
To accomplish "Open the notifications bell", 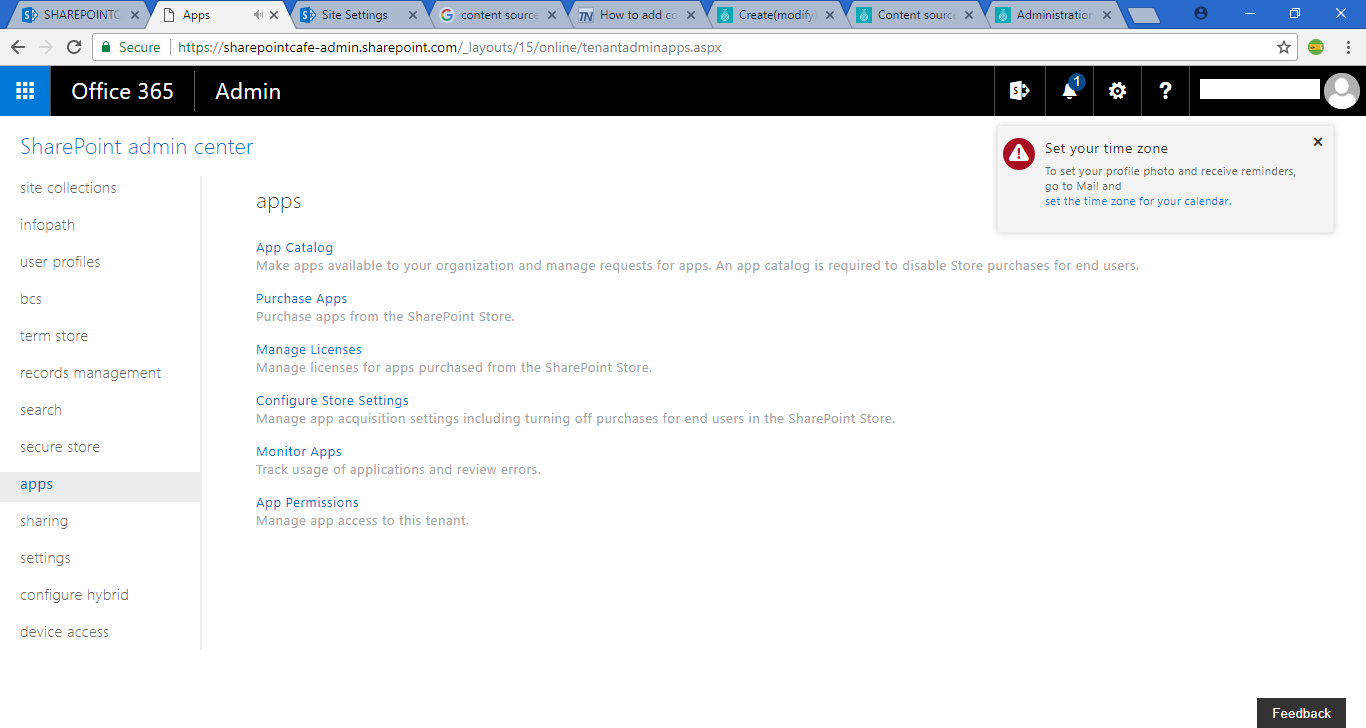I will [1069, 91].
